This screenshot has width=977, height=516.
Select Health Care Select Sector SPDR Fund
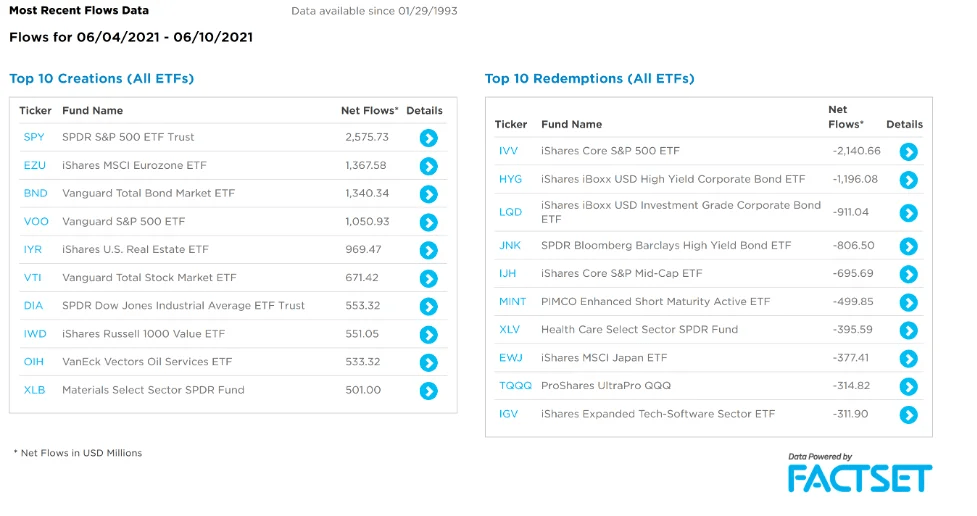639,329
